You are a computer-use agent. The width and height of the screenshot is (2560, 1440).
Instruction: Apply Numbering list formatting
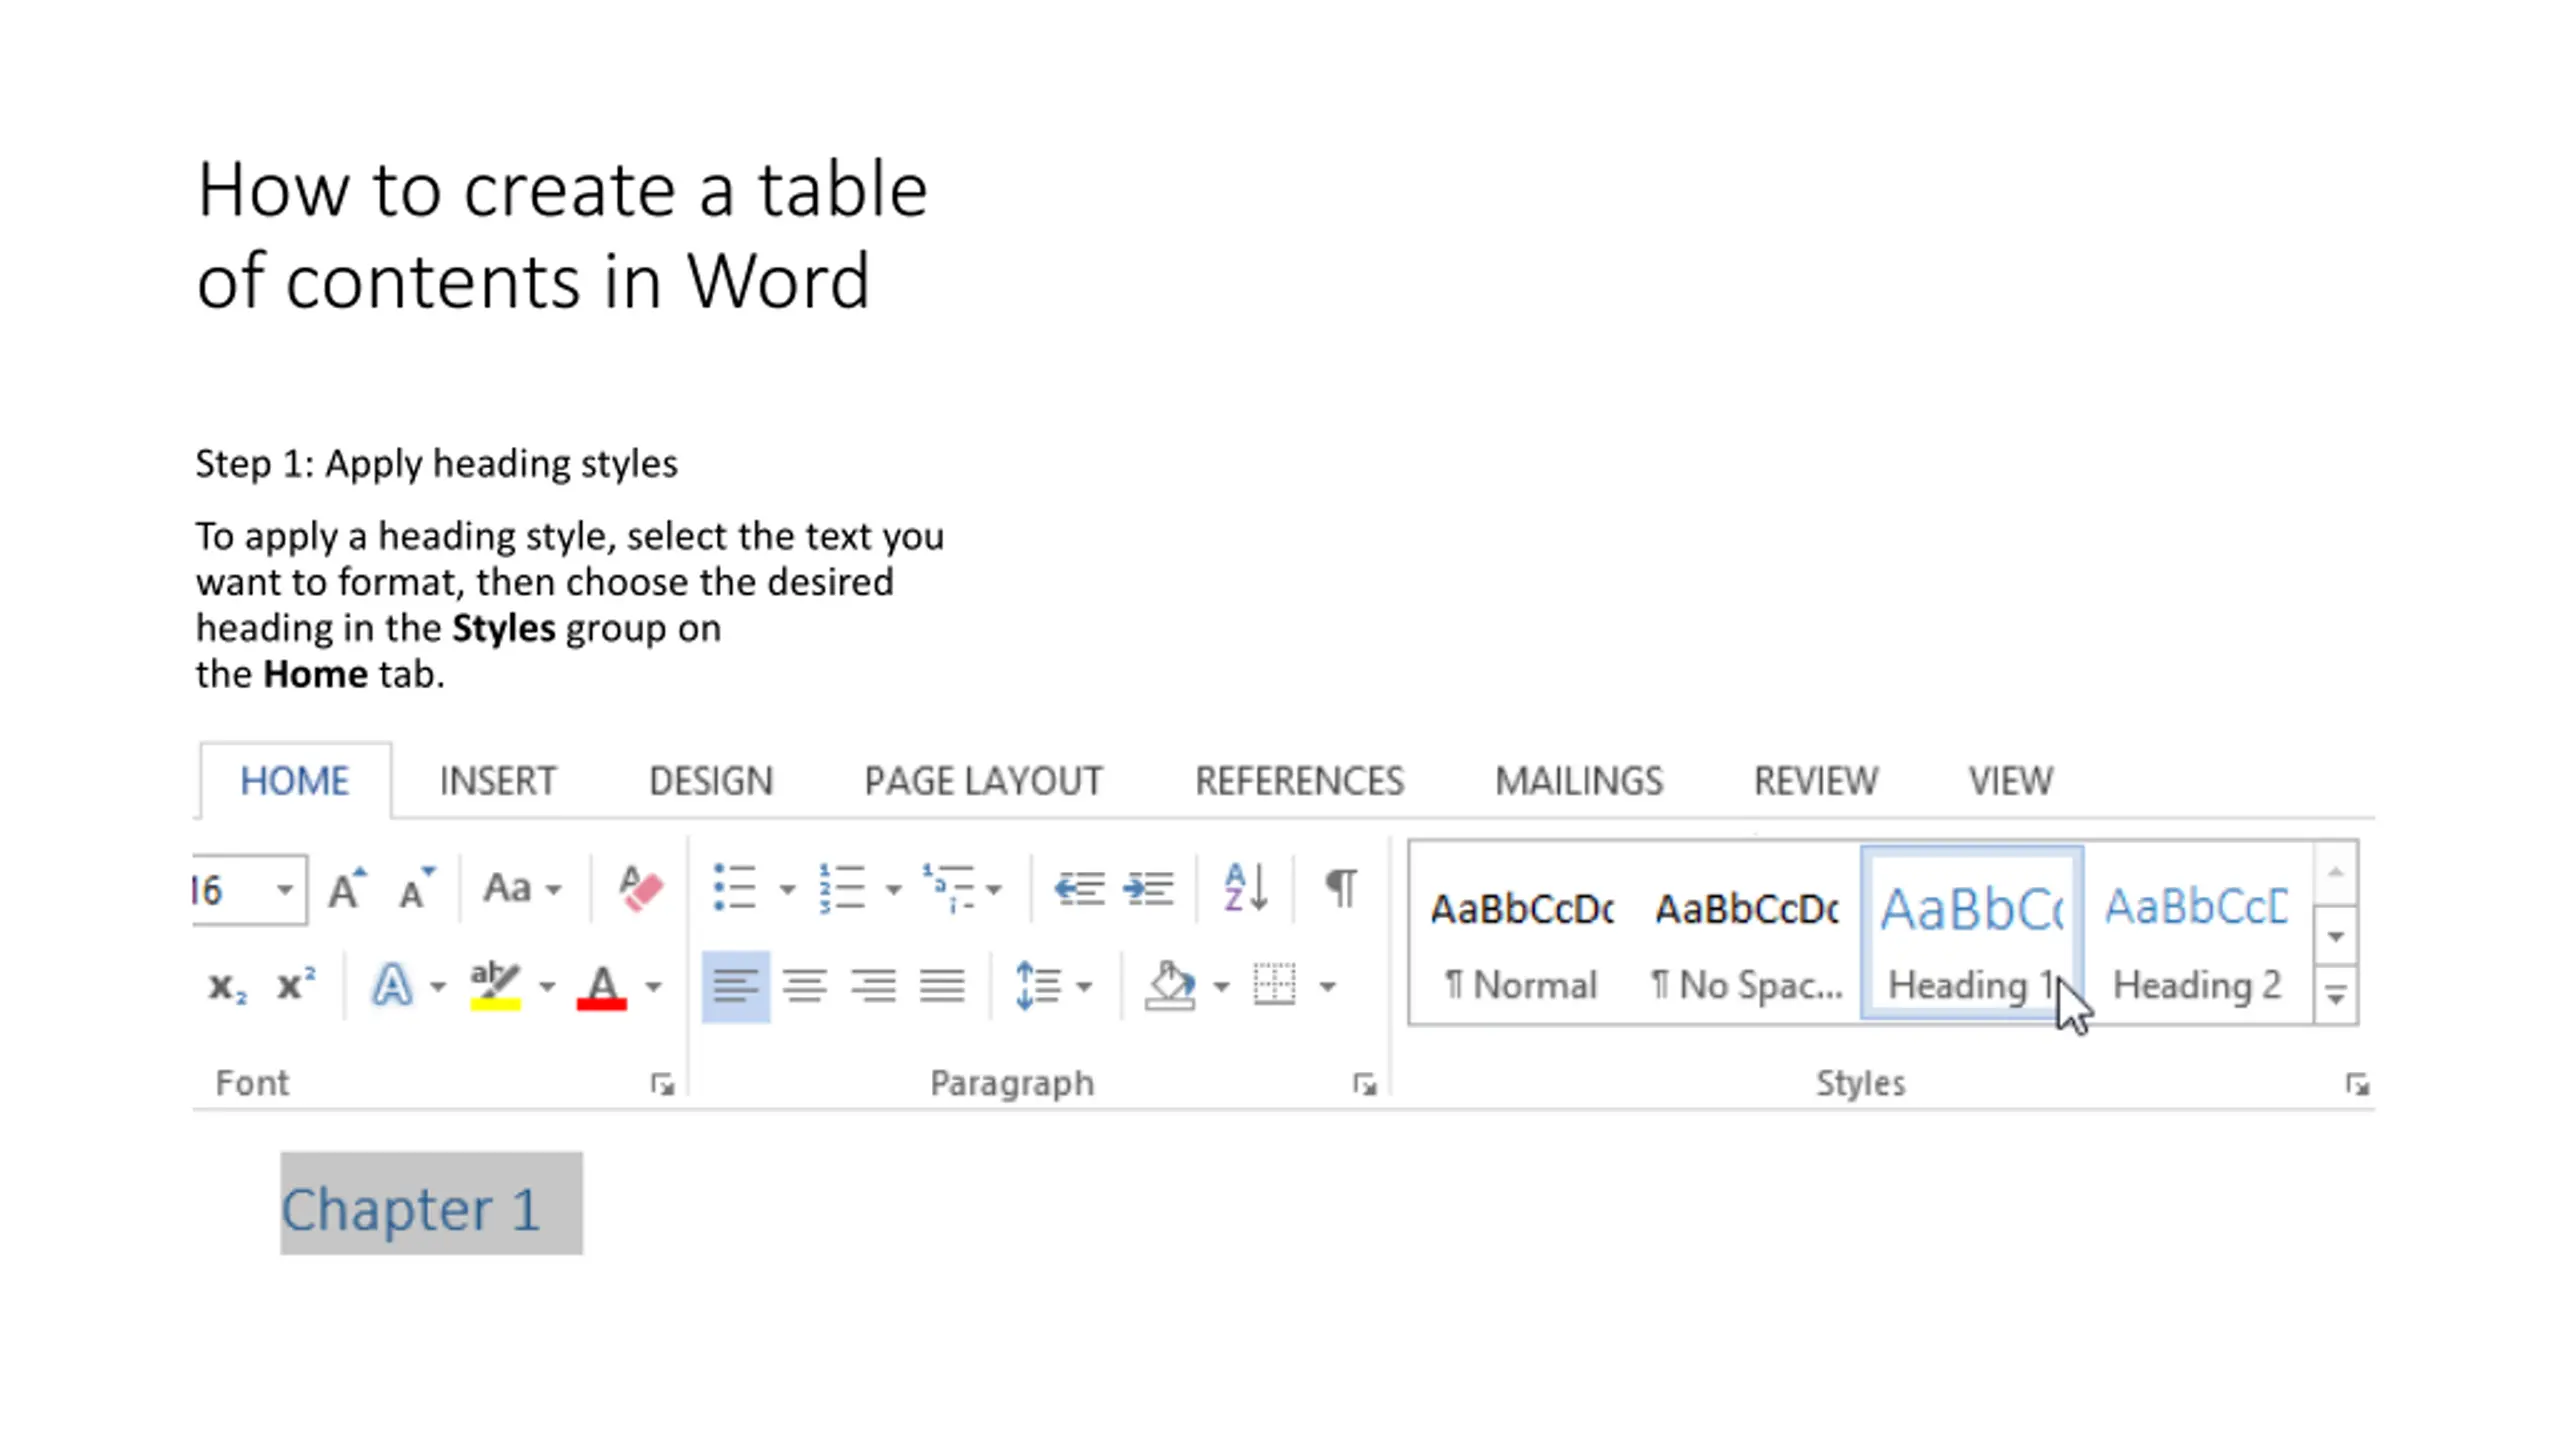[x=841, y=888]
